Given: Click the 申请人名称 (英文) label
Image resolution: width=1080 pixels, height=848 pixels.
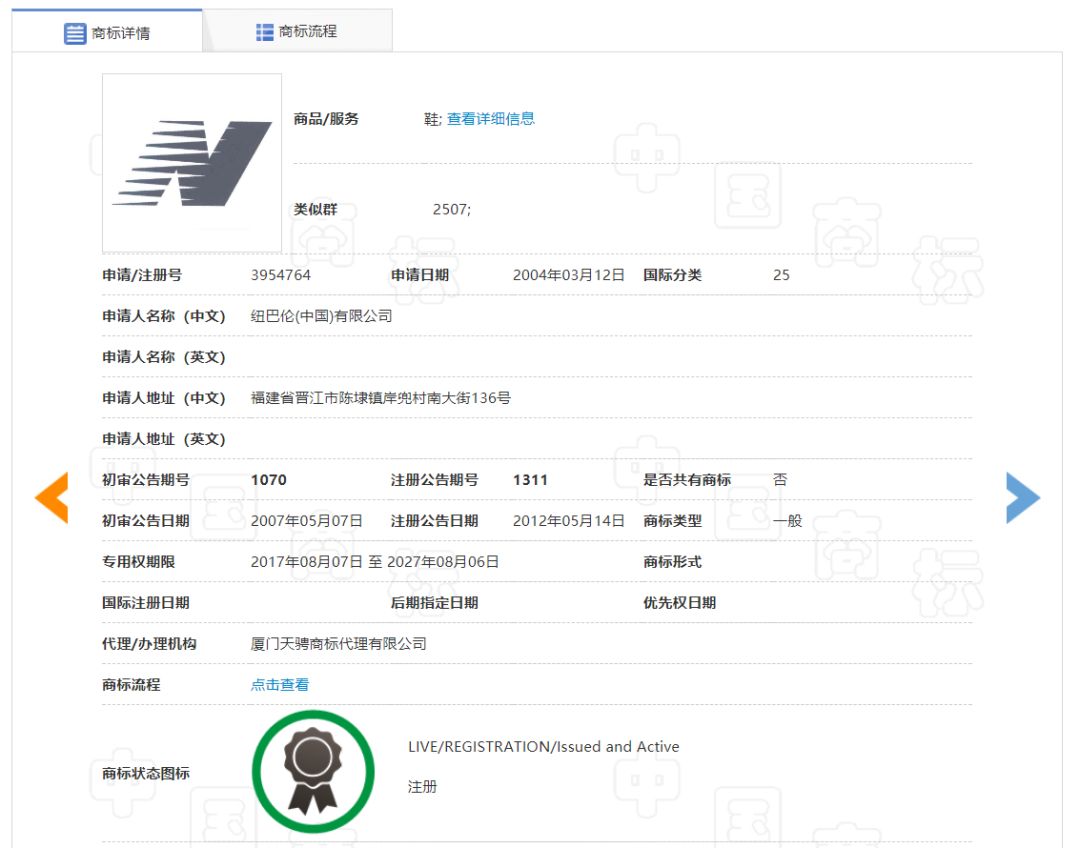Looking at the screenshot, I should coord(164,357).
